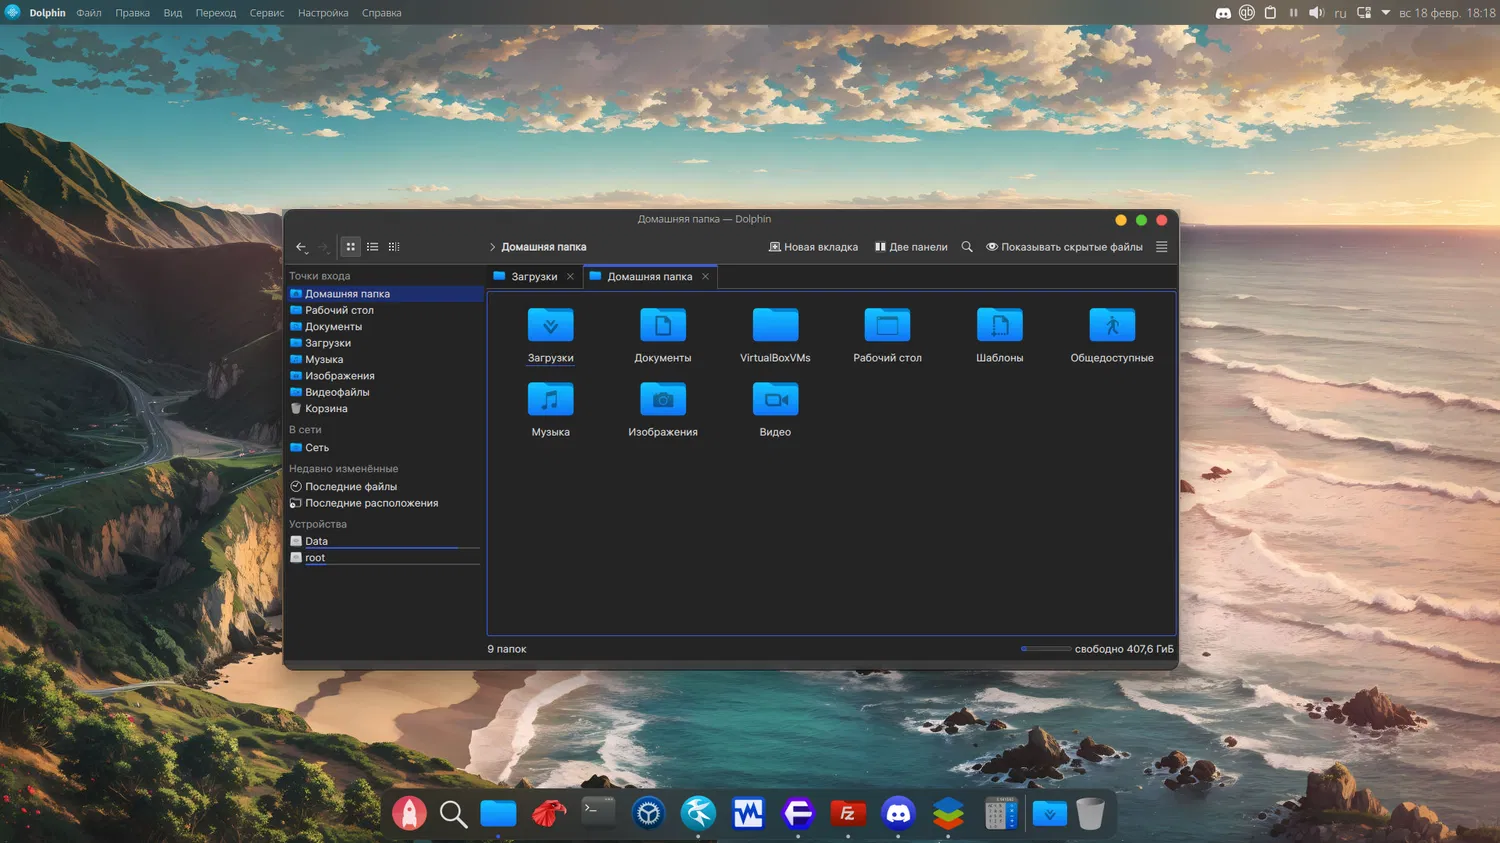Image resolution: width=1500 pixels, height=843 pixels.
Task: Switch to the Загрузки tab
Action: (x=533, y=277)
